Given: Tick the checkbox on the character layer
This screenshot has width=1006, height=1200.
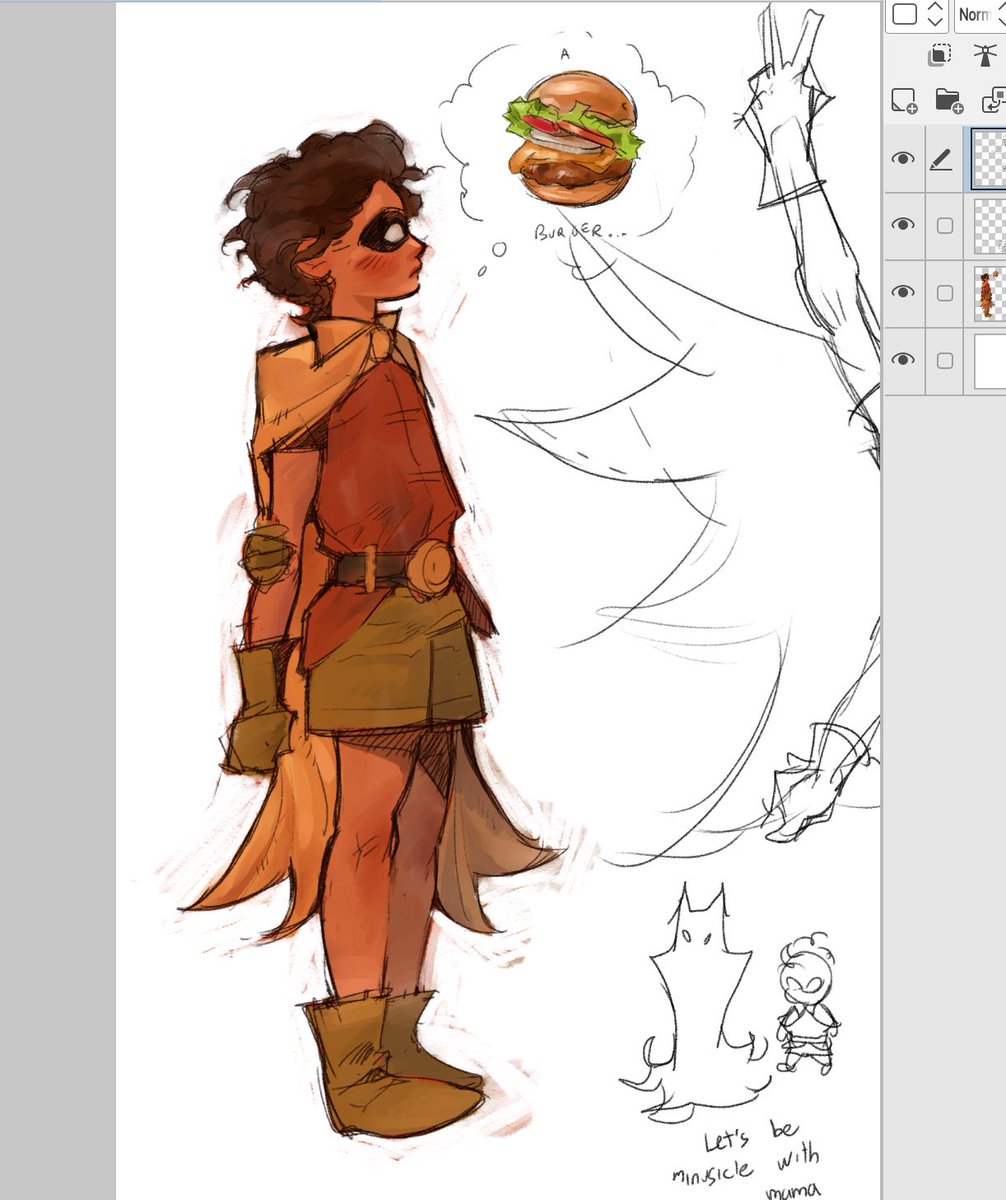Looking at the screenshot, I should pos(944,293).
